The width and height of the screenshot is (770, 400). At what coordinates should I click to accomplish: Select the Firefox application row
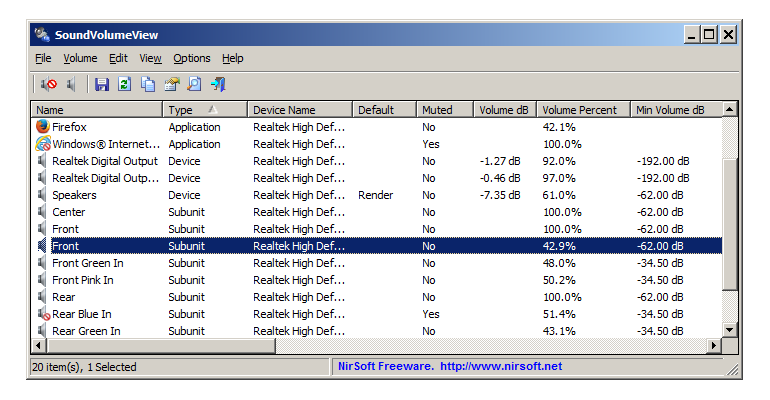377,127
